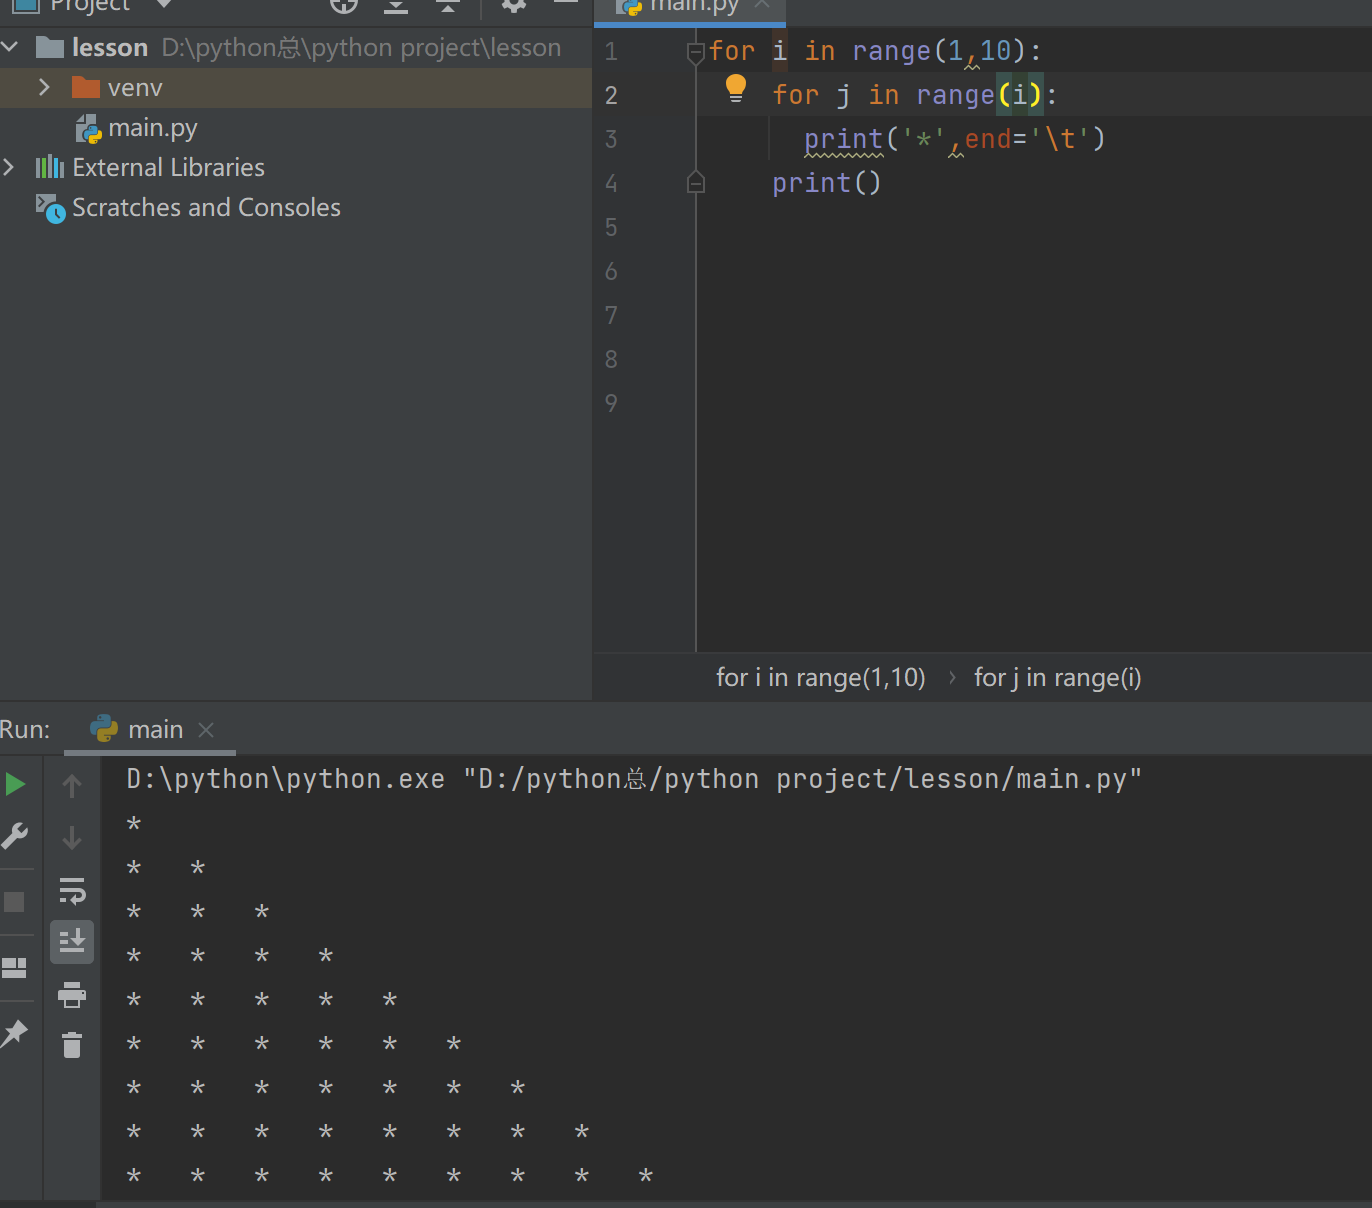Select Scratches and Consoles item
1372x1208 pixels.
206,207
